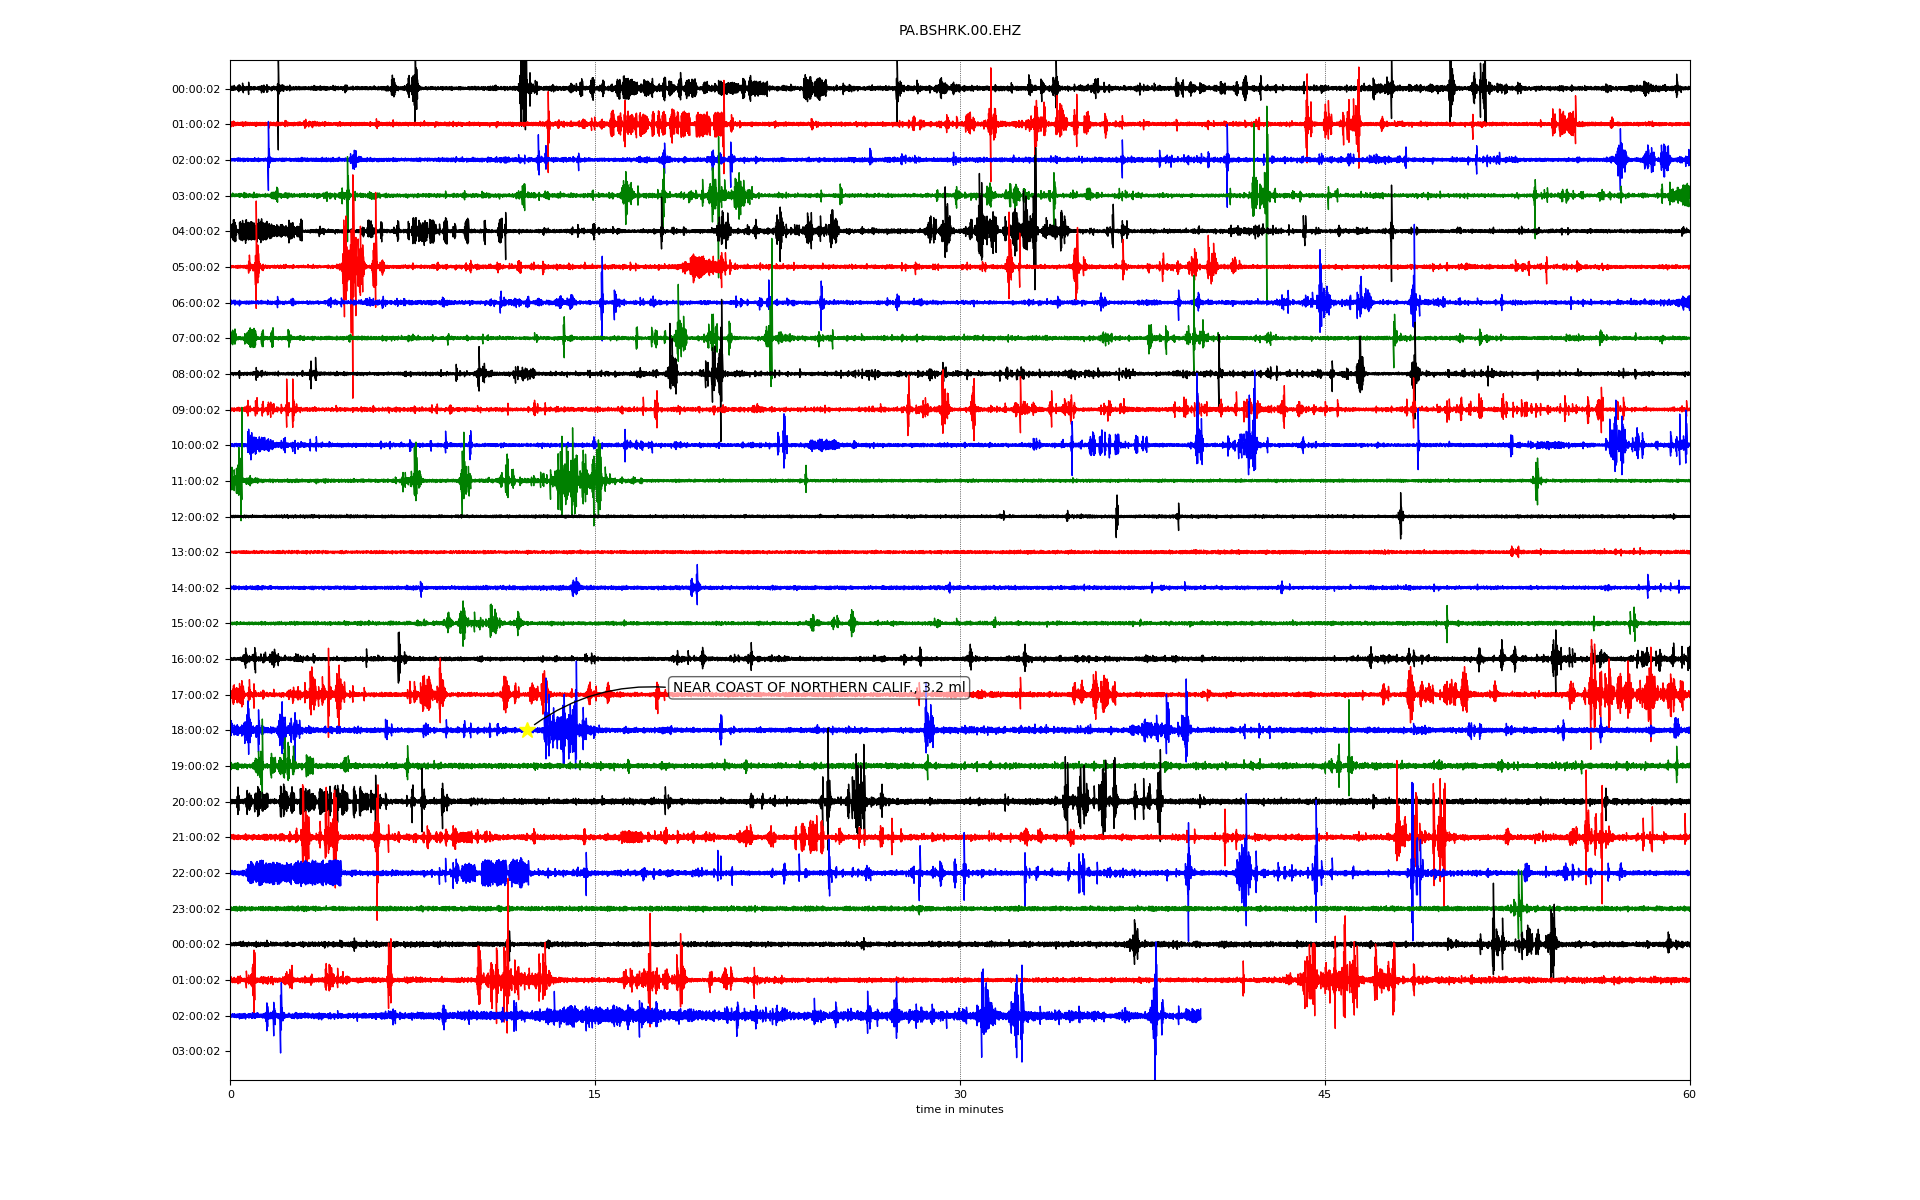Click the 45 minute x-axis tick label
Screen dimensions: 1920x1200
[1325, 1095]
